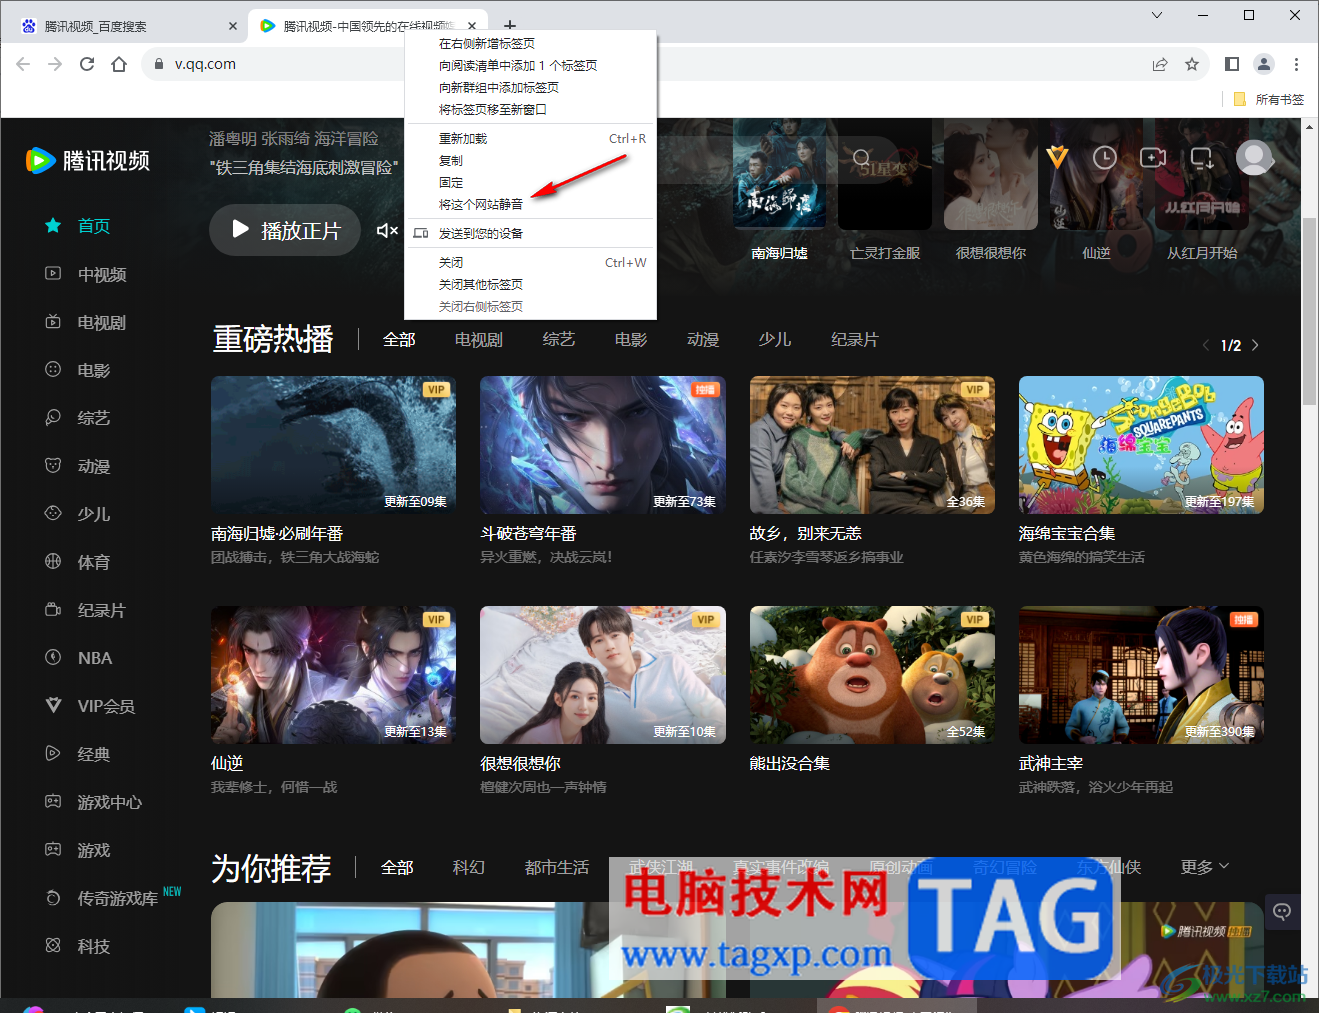Viewport: 1319px width, 1013px height.
Task: Open the 南海归墟·必刷年番 title link
Action: [277, 534]
